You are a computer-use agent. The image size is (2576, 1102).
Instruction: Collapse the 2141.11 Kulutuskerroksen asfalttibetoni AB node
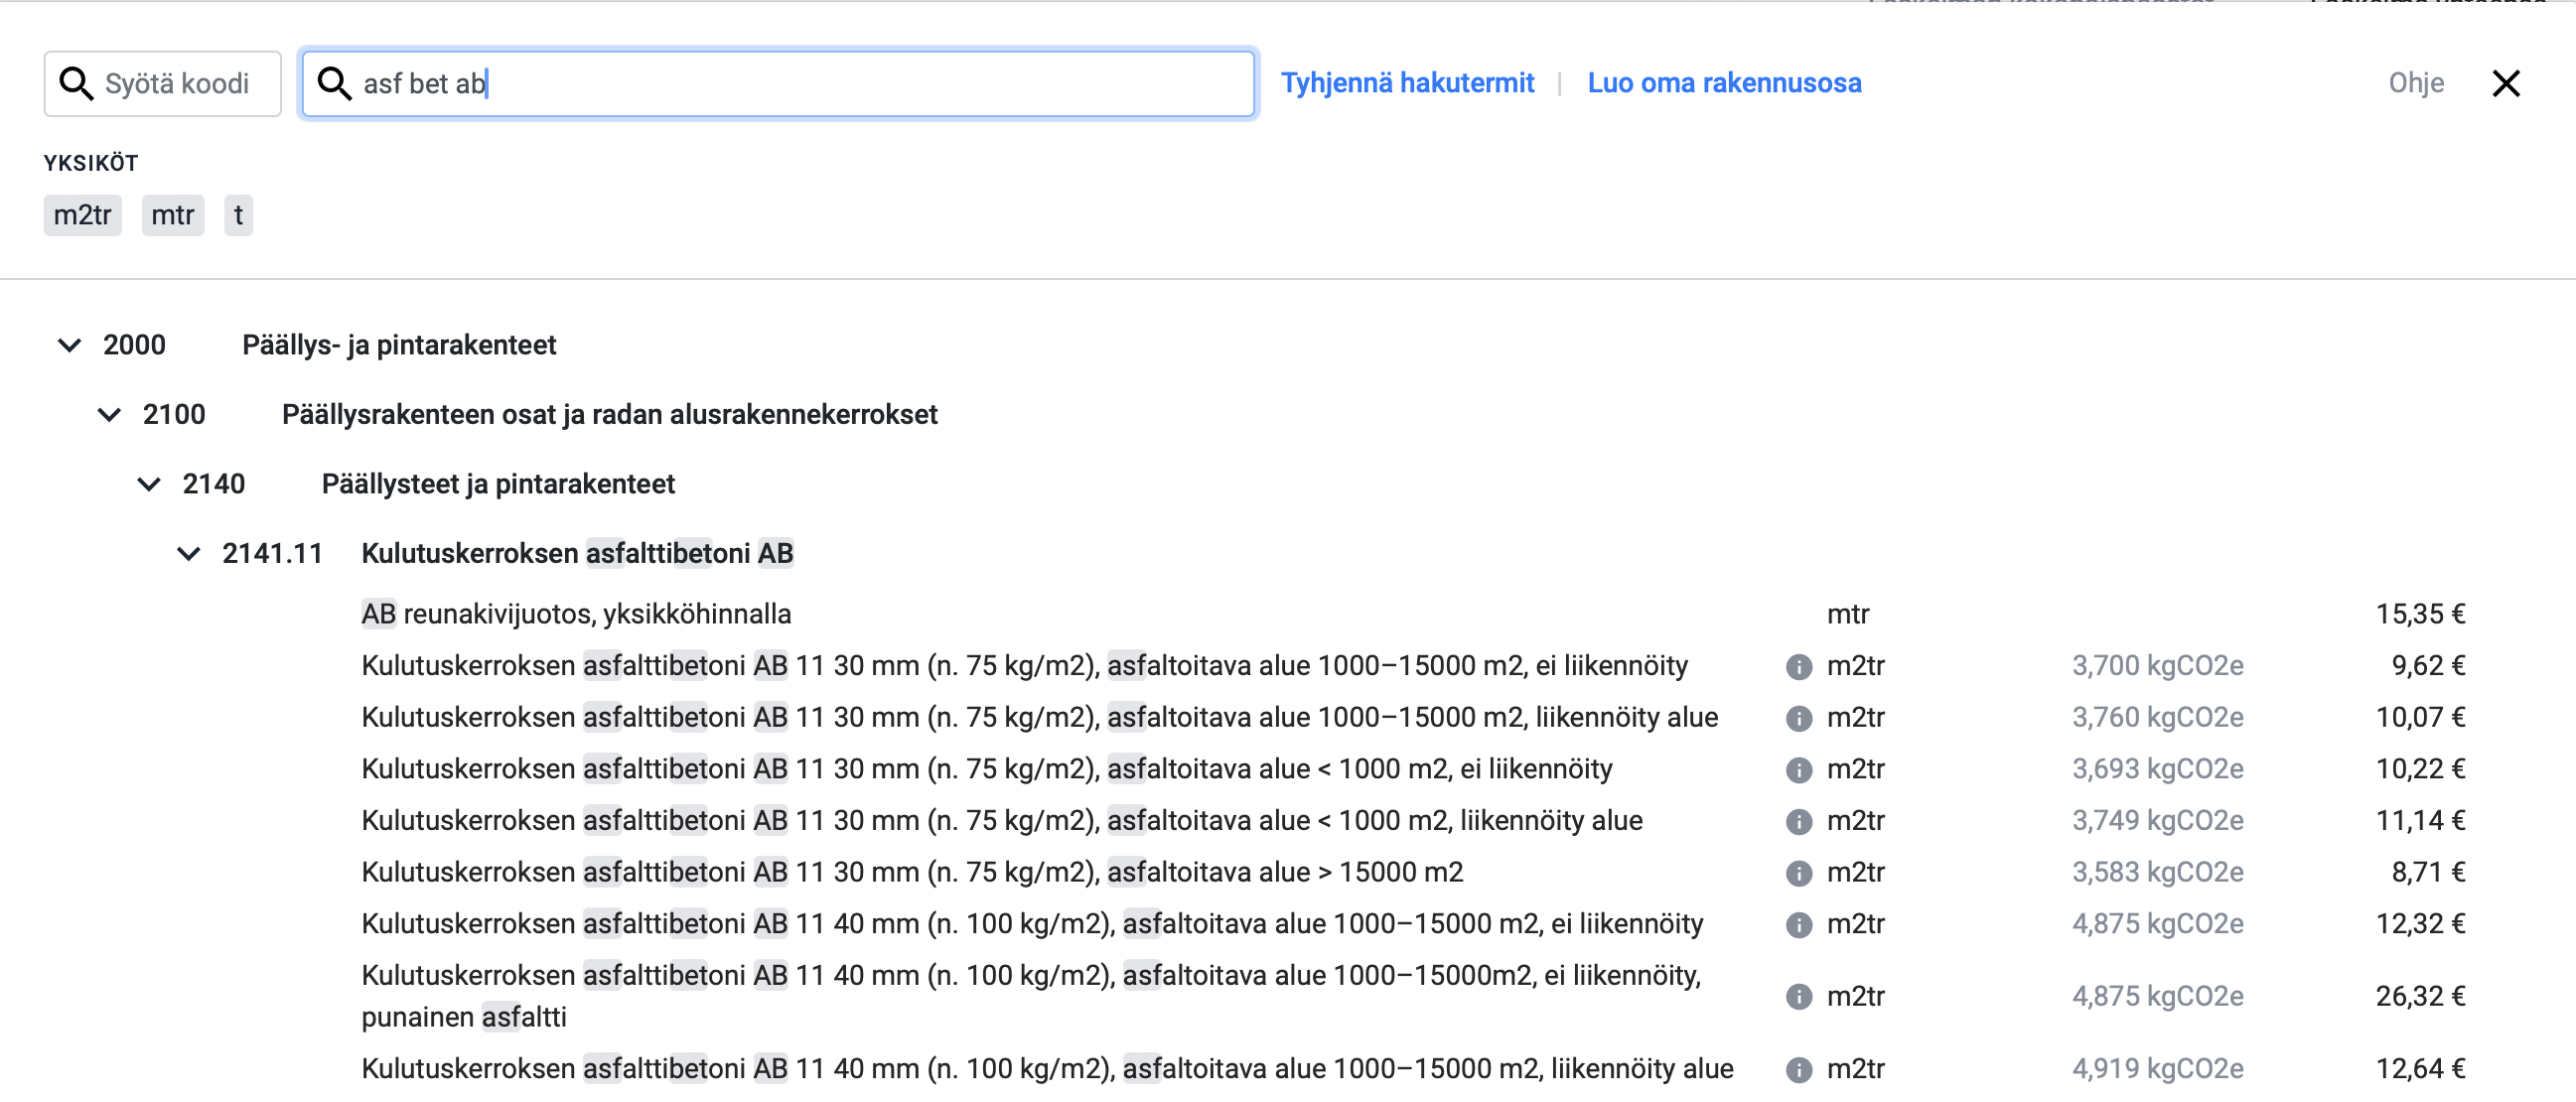pos(189,554)
